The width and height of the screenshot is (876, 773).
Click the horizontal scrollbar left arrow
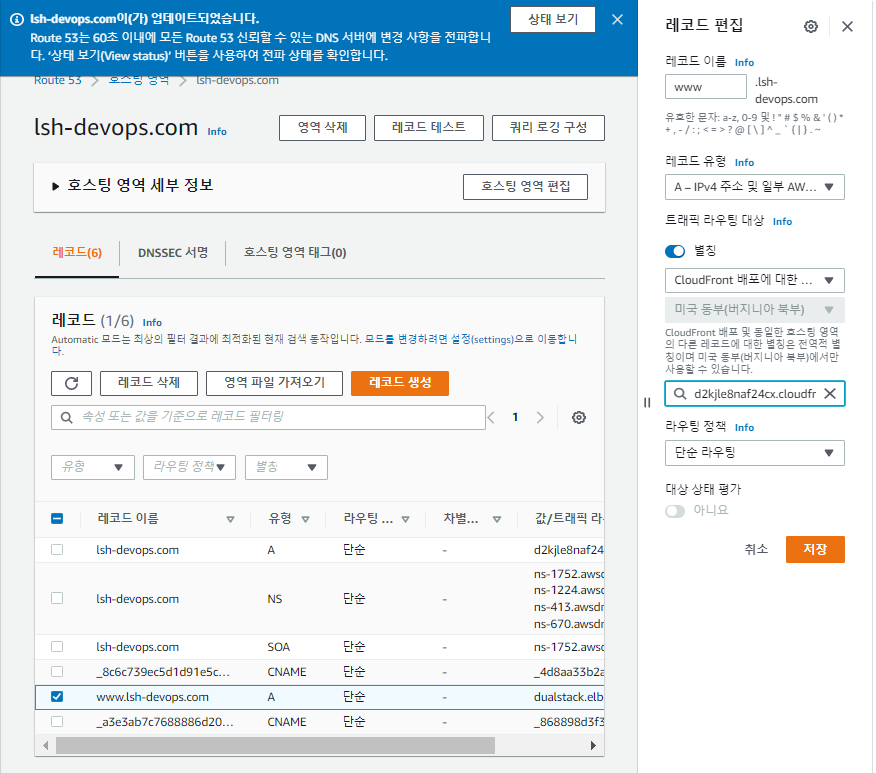pyautogui.click(x=46, y=746)
